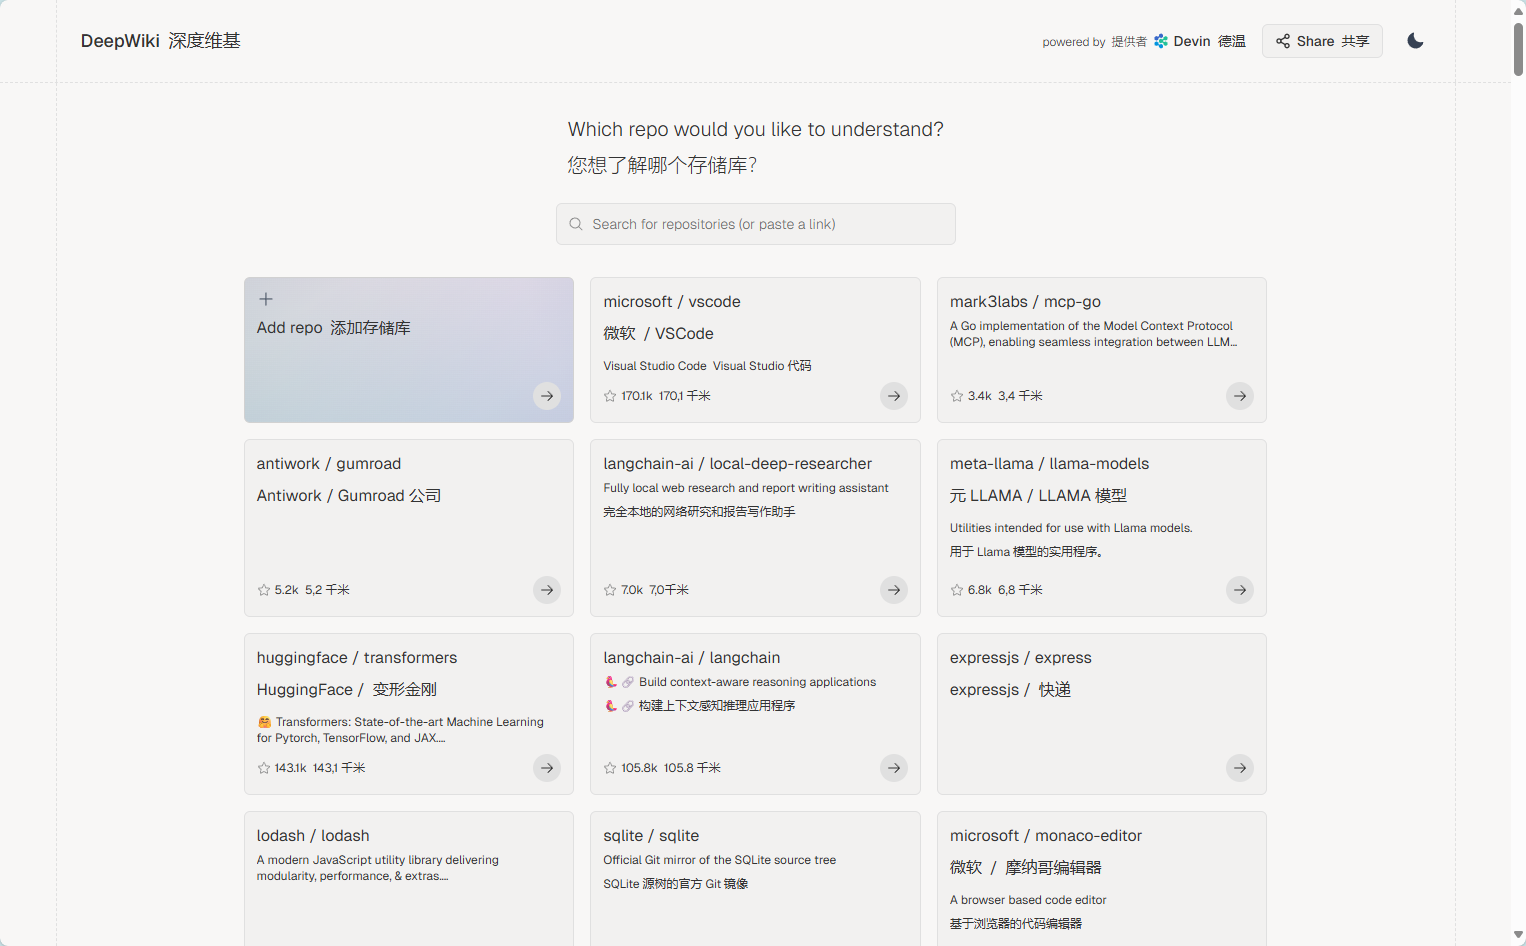This screenshot has height=946, width=1526.
Task: Click the 6.8k star count
Action: pyautogui.click(x=980, y=590)
